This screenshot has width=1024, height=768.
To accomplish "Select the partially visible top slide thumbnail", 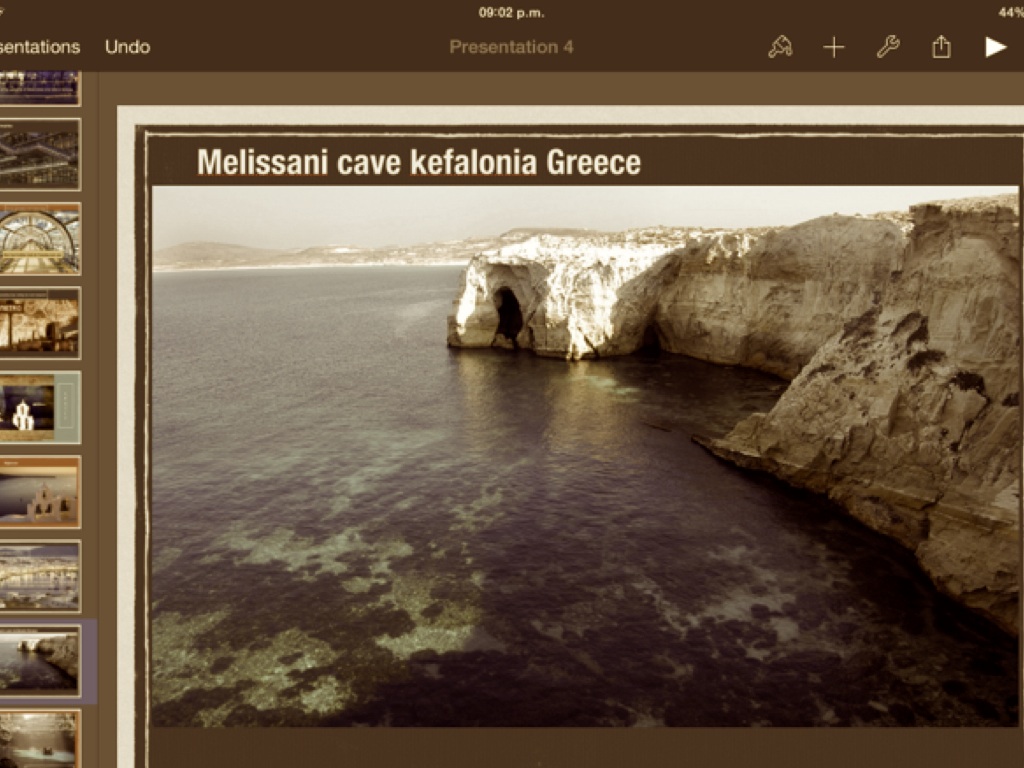I will pos(38,87).
